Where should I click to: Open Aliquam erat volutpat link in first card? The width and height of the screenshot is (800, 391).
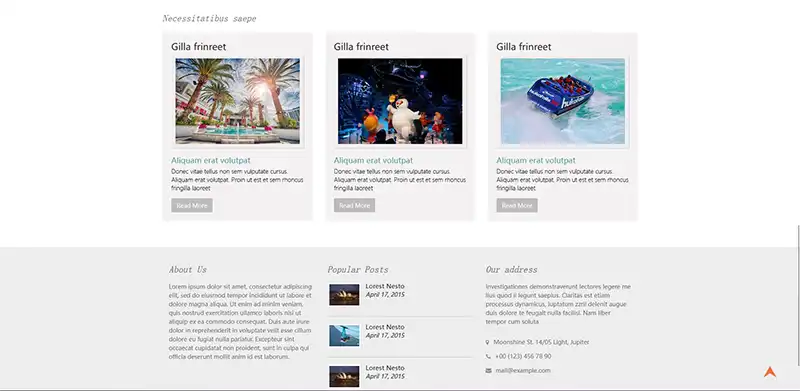click(211, 160)
